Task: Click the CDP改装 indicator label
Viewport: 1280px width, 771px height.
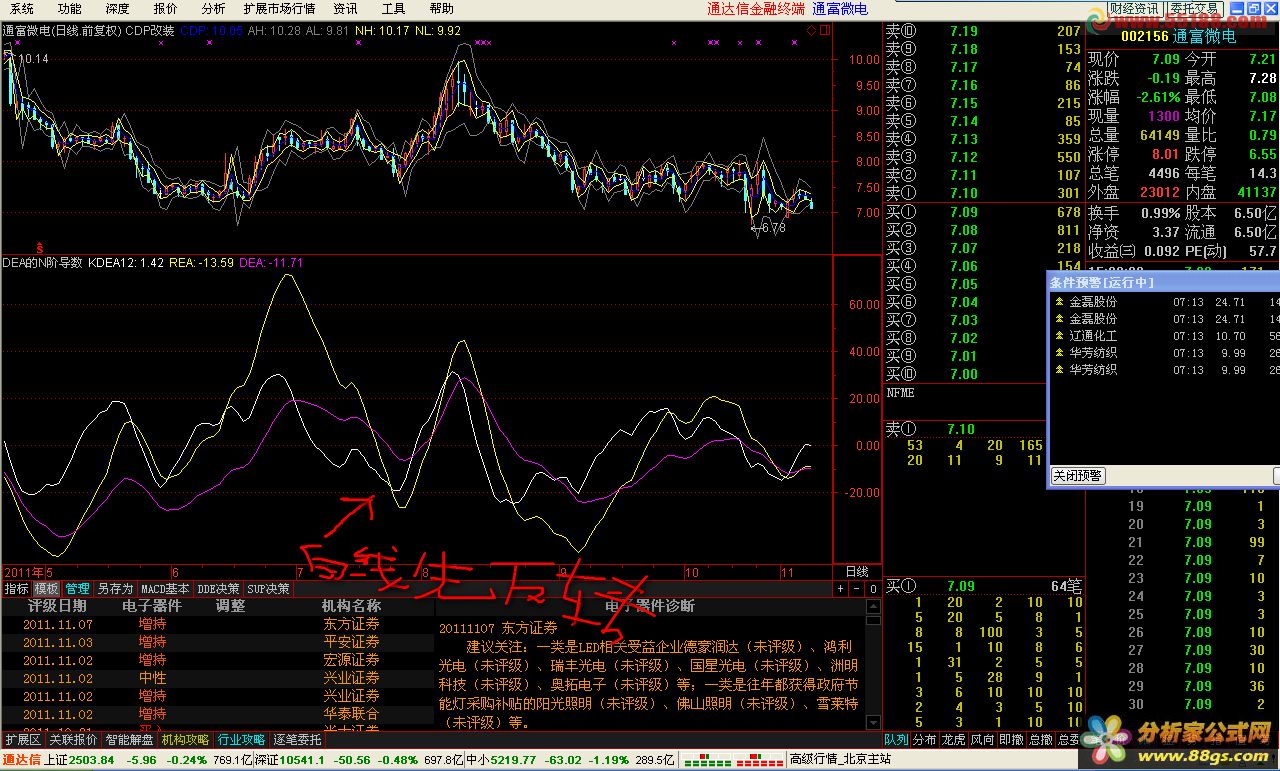Action: [x=150, y=31]
